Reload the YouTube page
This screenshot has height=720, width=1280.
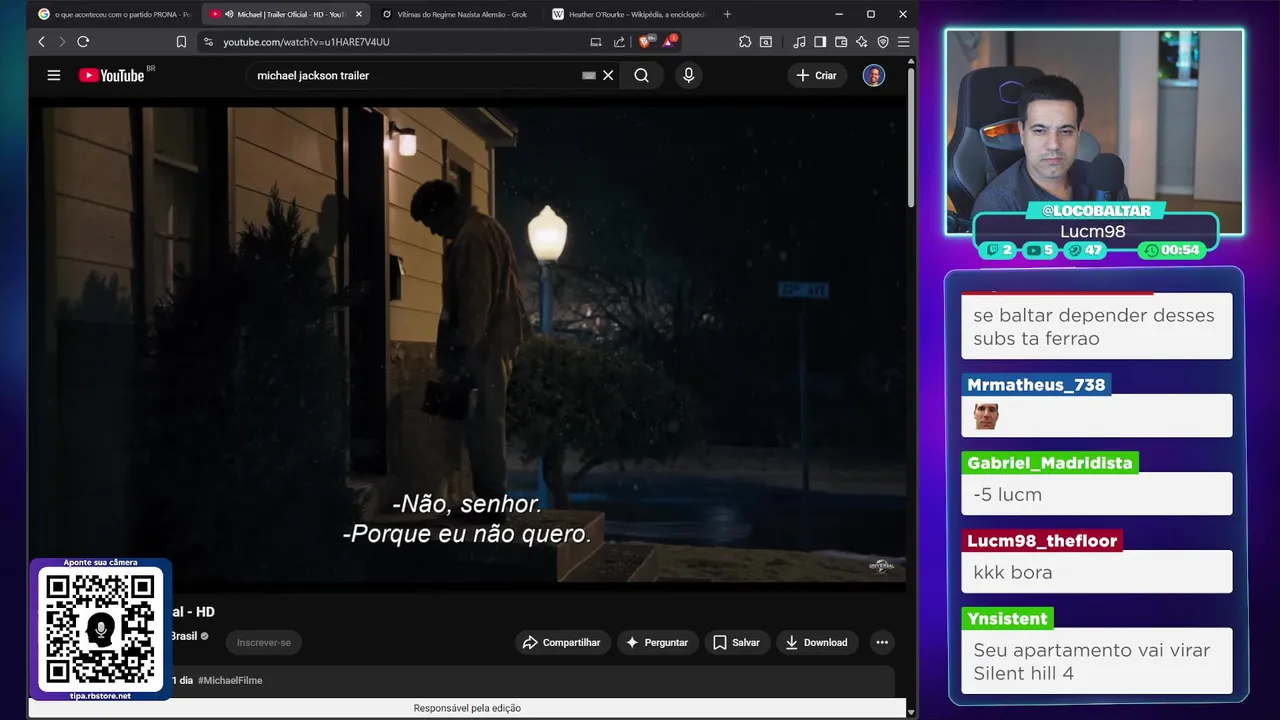coord(83,42)
